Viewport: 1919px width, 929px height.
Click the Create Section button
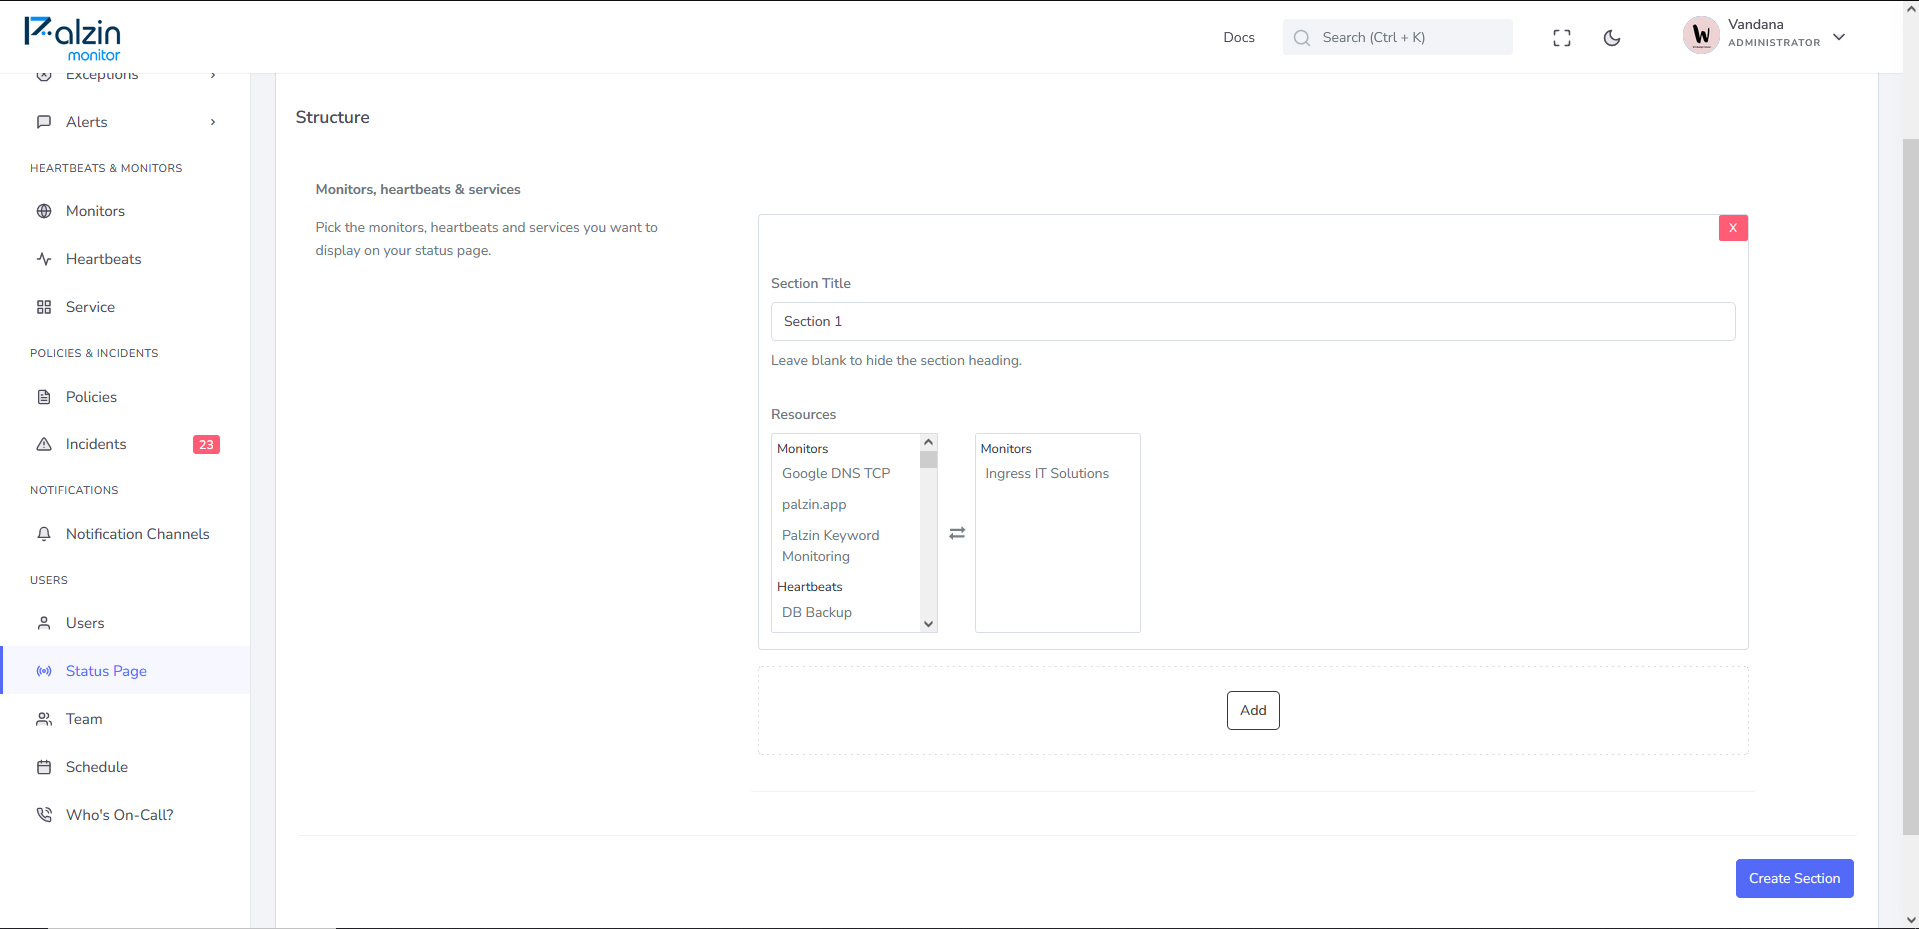[1794, 878]
